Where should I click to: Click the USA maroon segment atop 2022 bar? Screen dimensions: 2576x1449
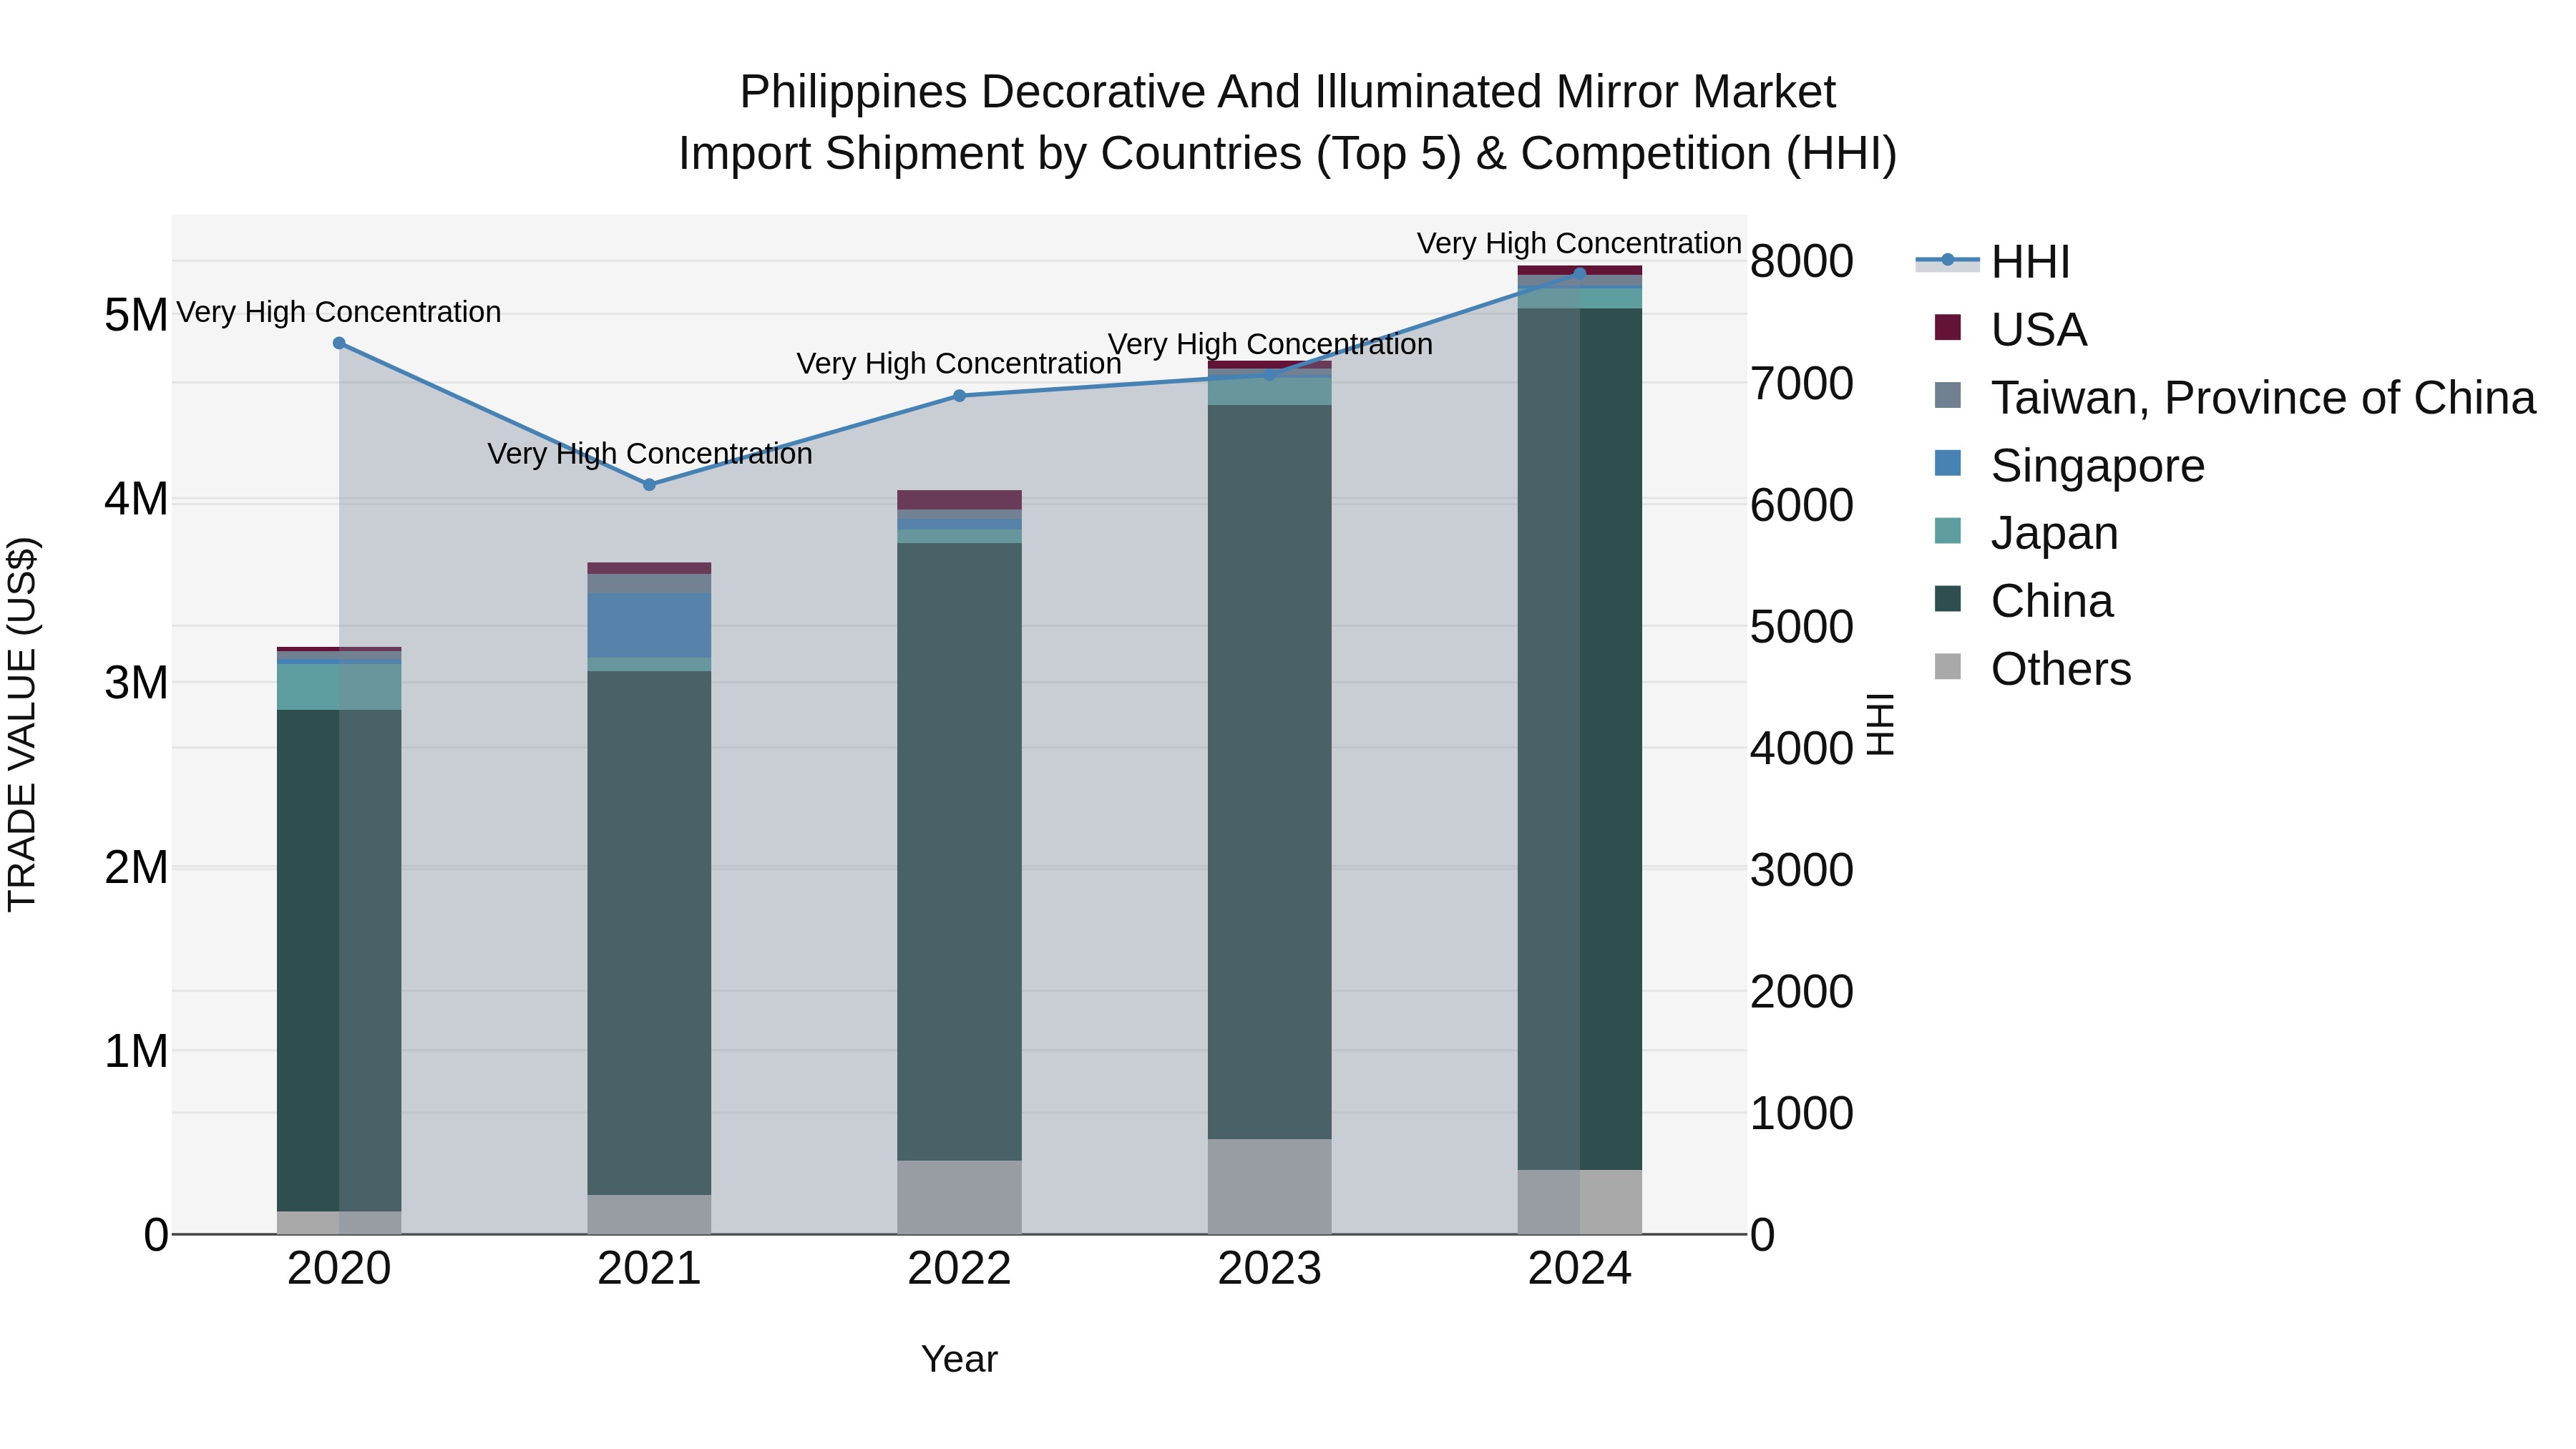(959, 500)
